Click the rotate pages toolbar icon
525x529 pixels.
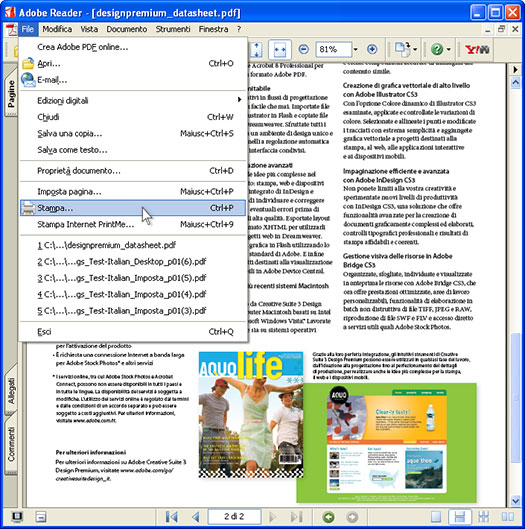(402, 50)
